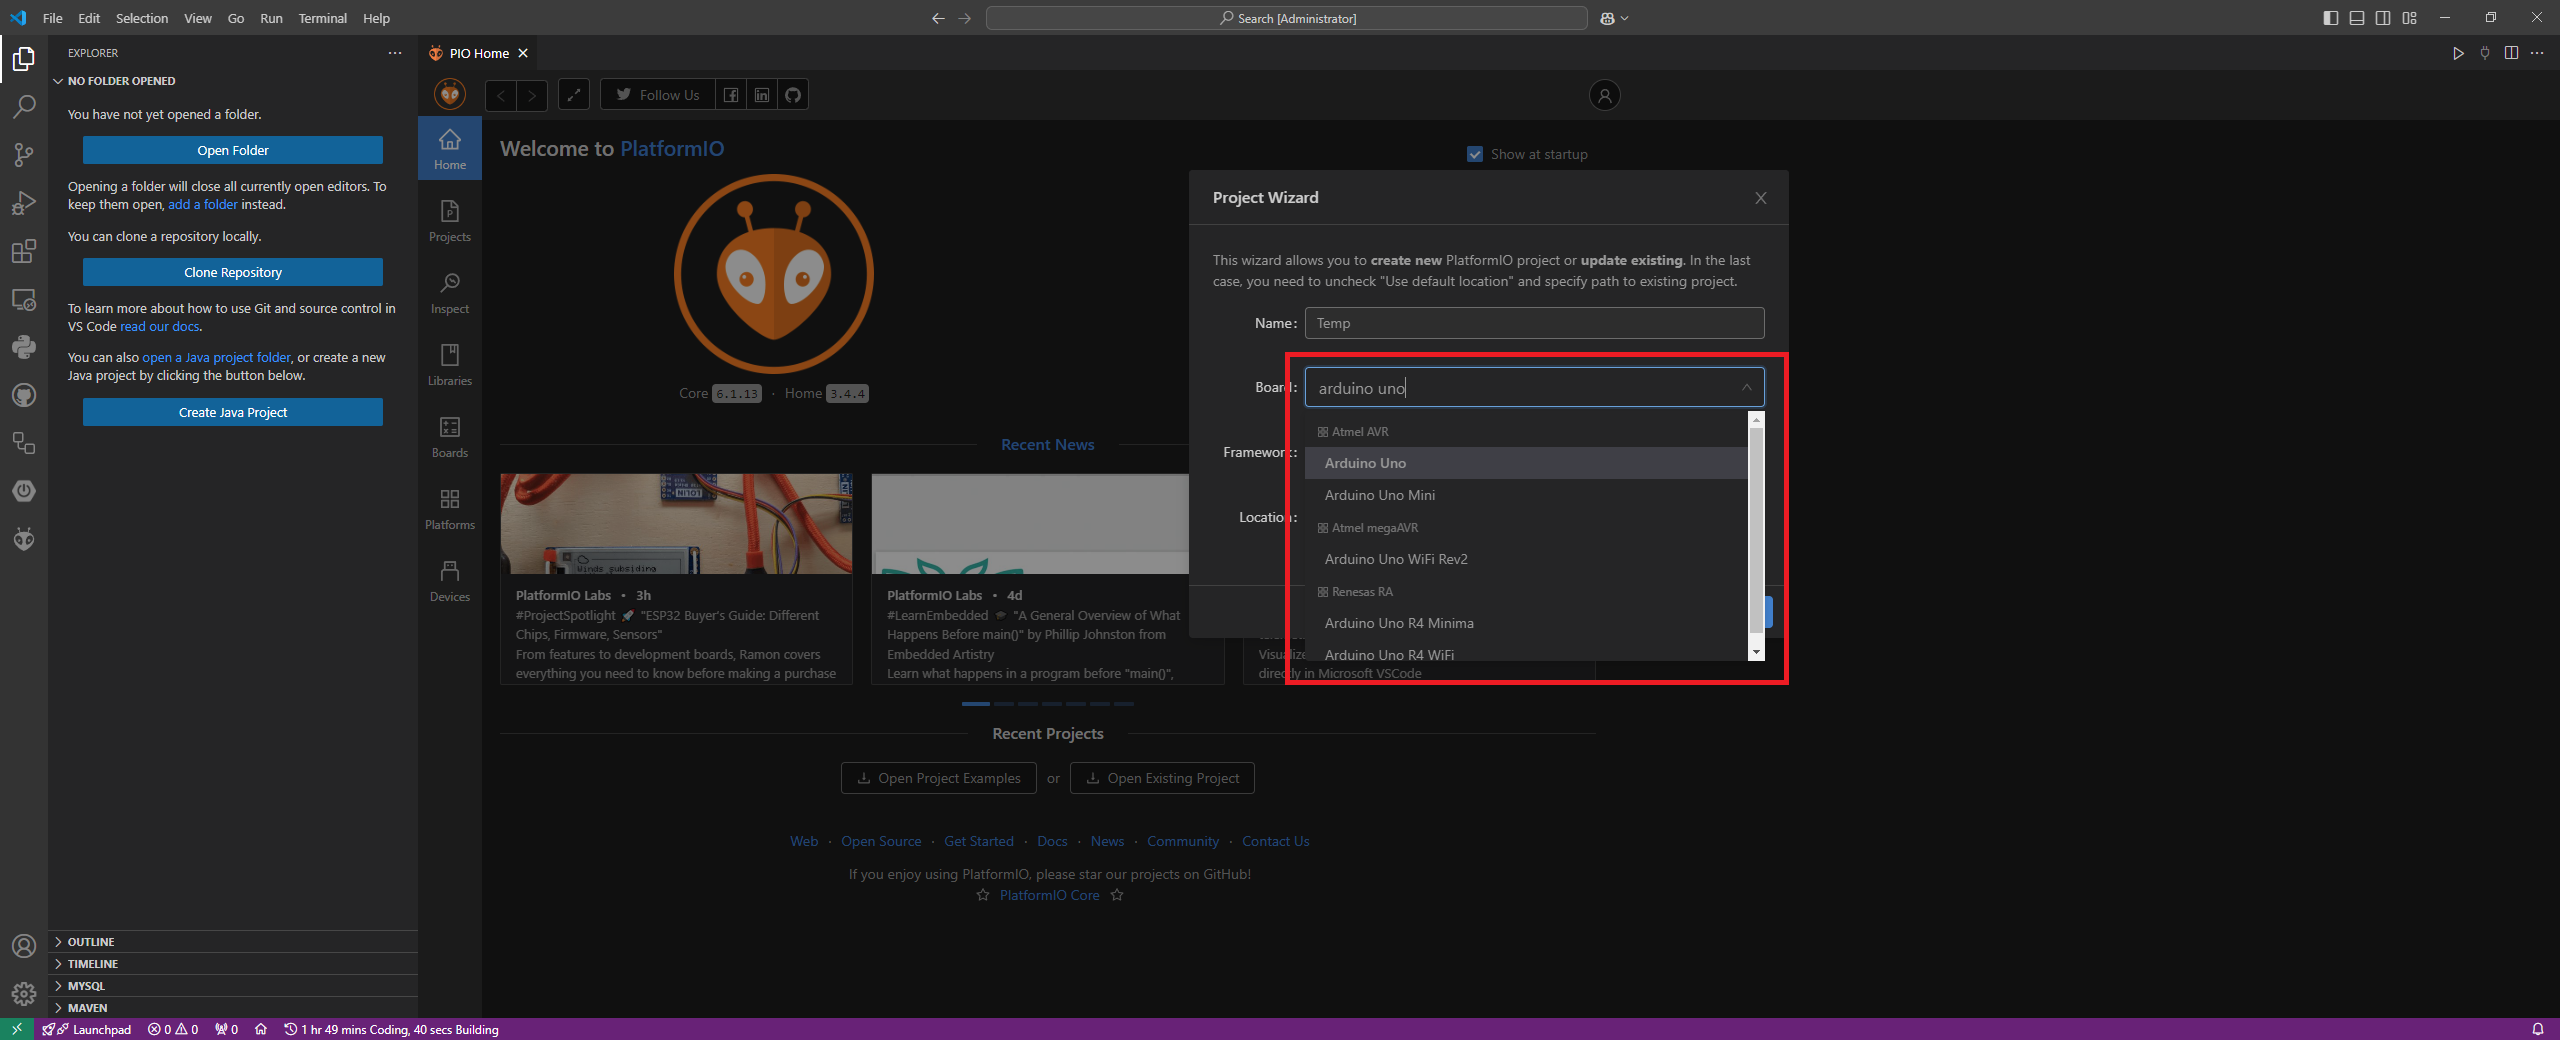Open the Spring Boot dashboard icon

pos(24,491)
